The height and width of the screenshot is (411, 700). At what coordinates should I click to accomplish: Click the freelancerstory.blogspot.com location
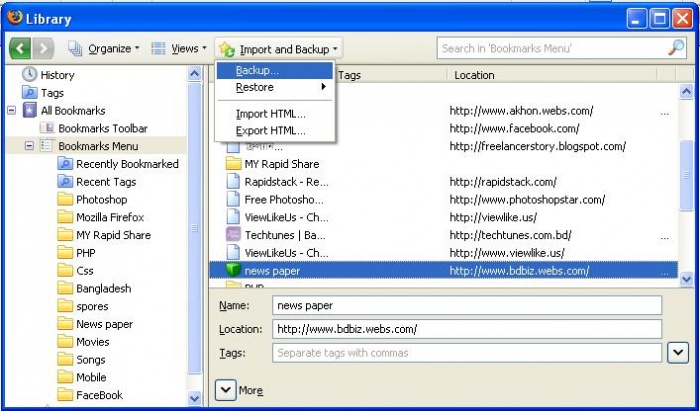(538, 146)
